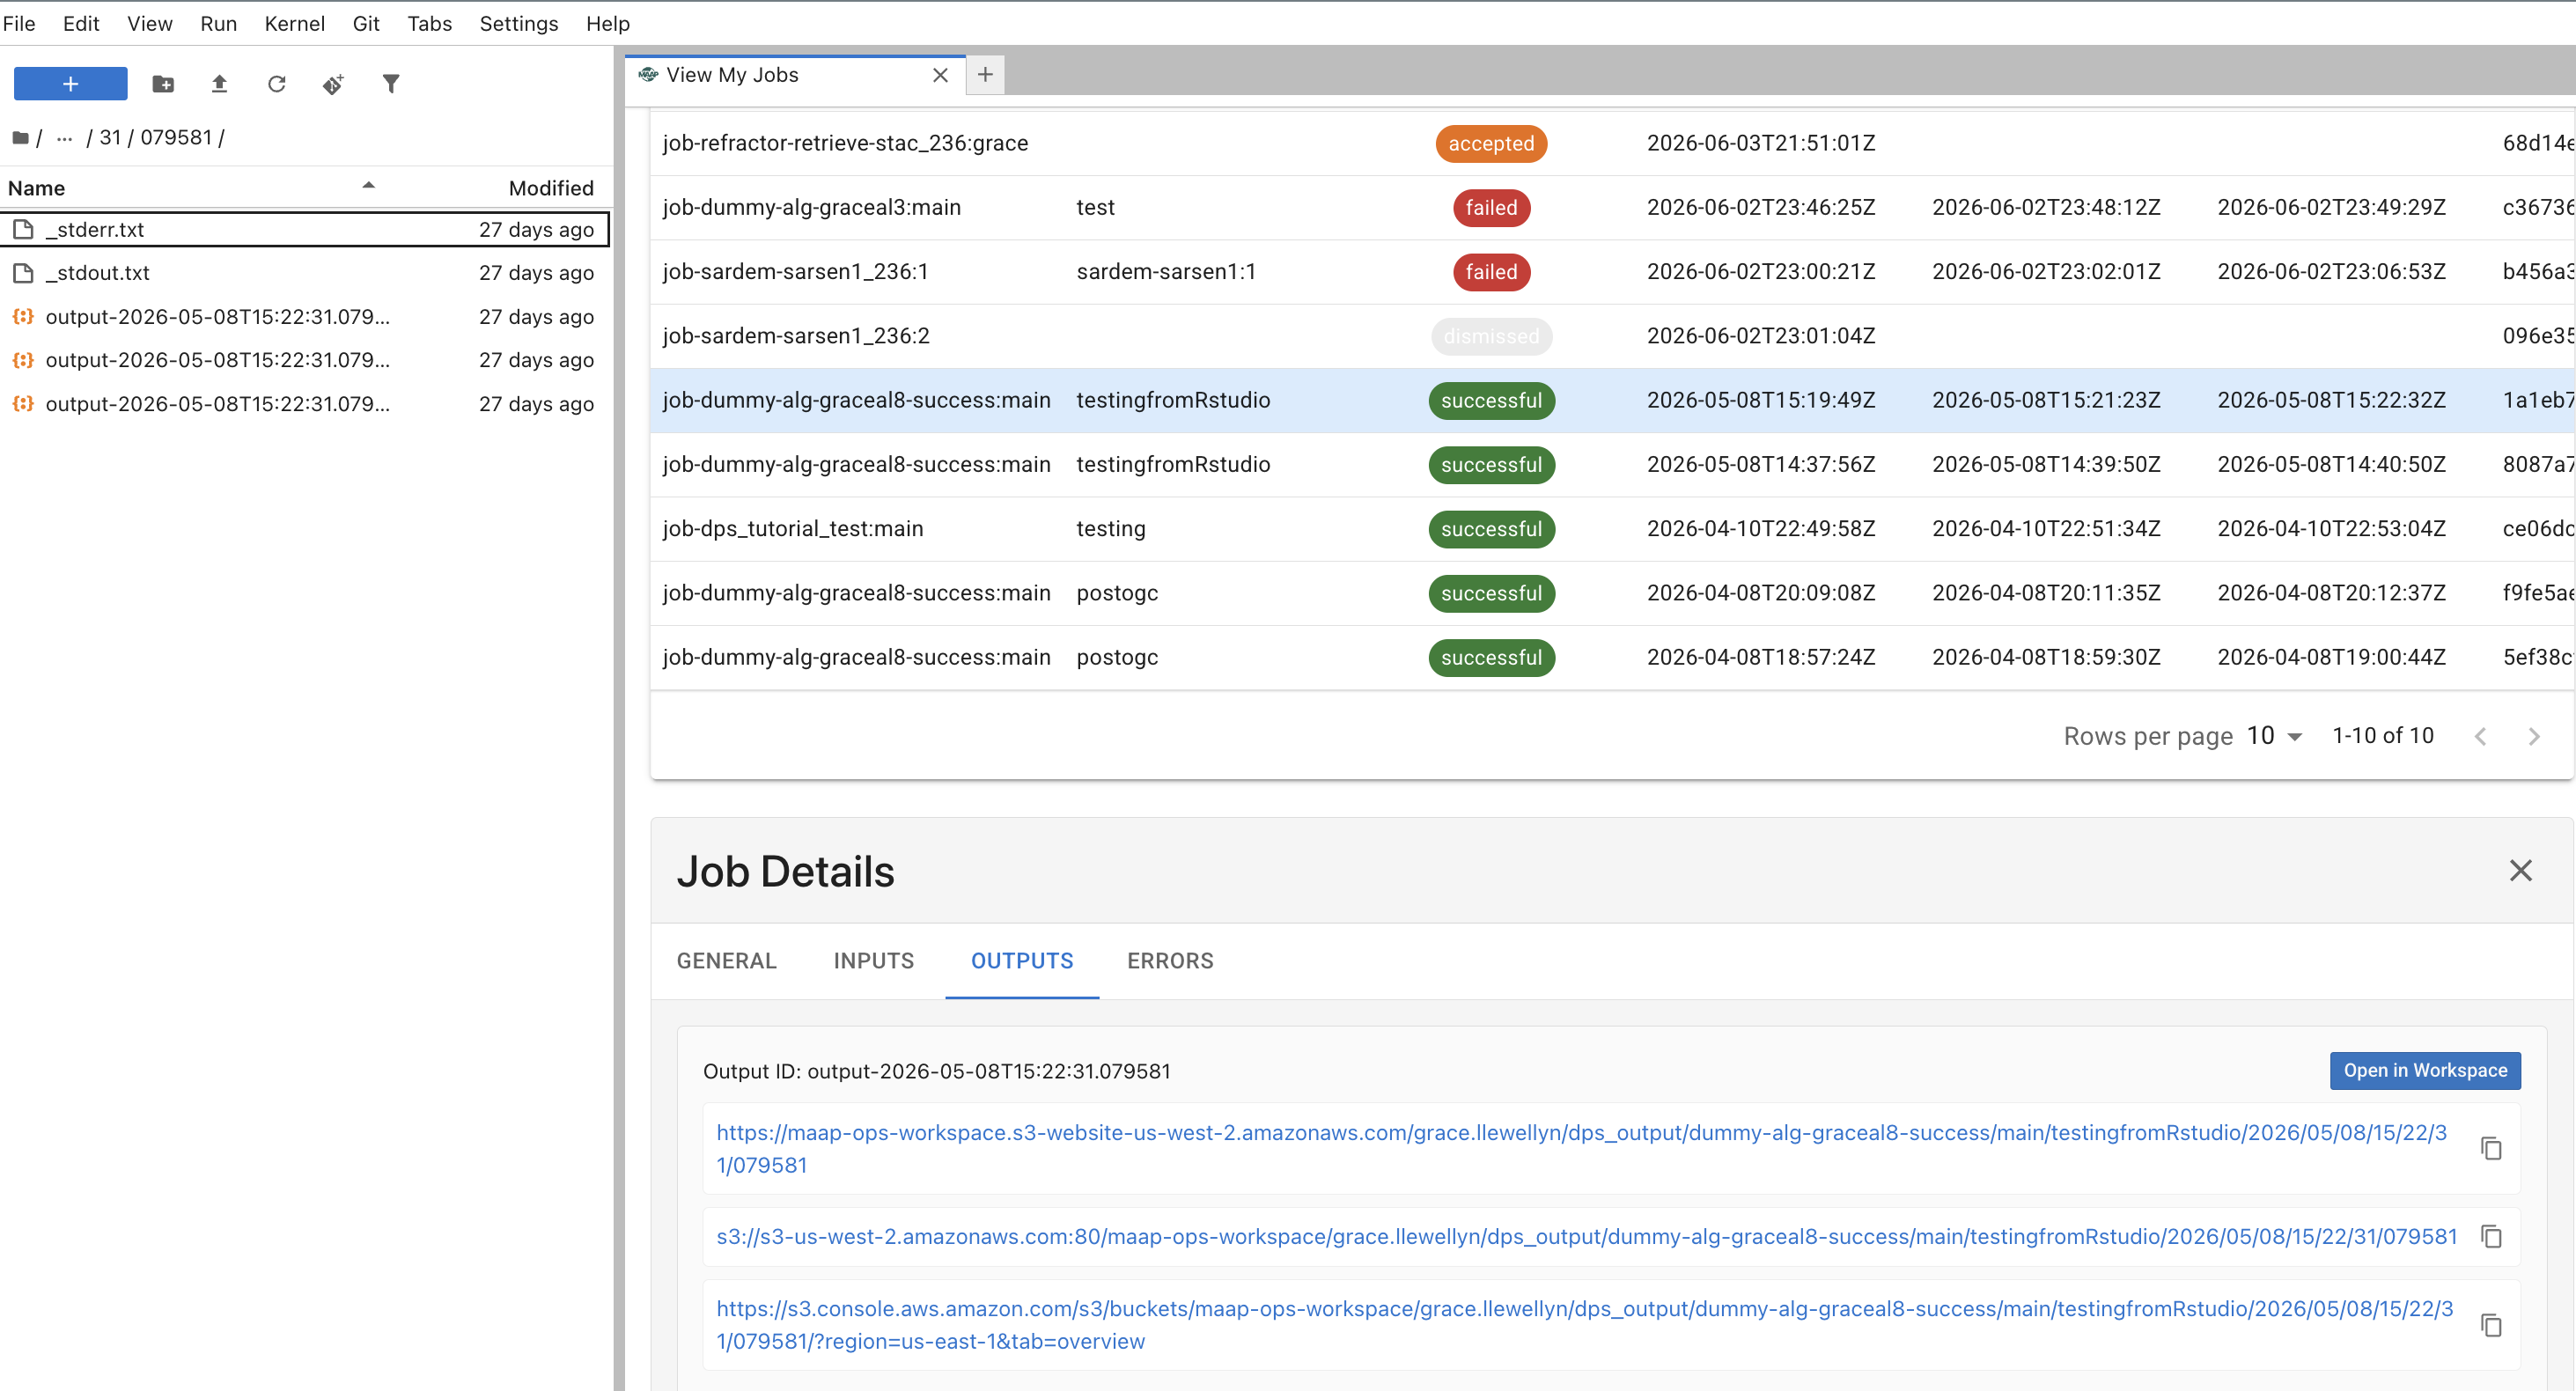2576x1391 pixels.
Task: Go to root folder icon in breadcrumb
Action: 20,137
